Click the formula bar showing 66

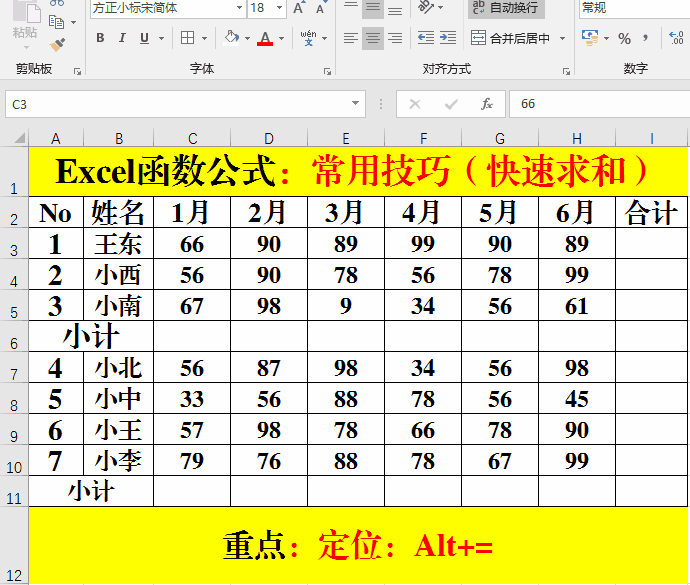[600, 104]
